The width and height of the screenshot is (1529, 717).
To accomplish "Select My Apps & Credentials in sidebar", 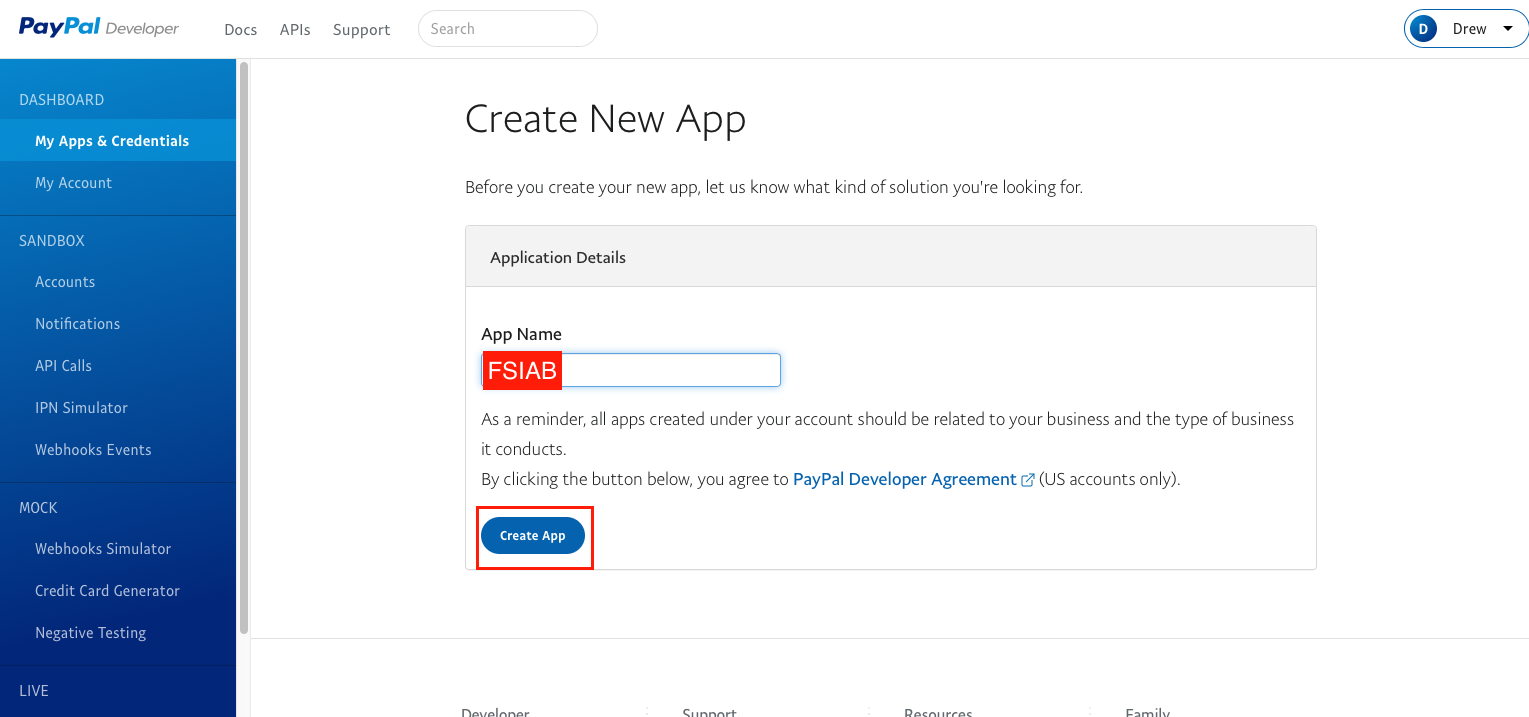I will 118,141.
